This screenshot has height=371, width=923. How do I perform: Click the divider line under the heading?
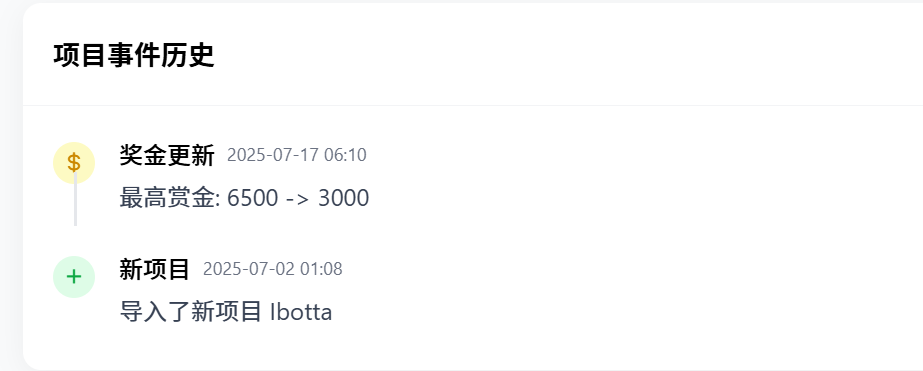point(473,105)
